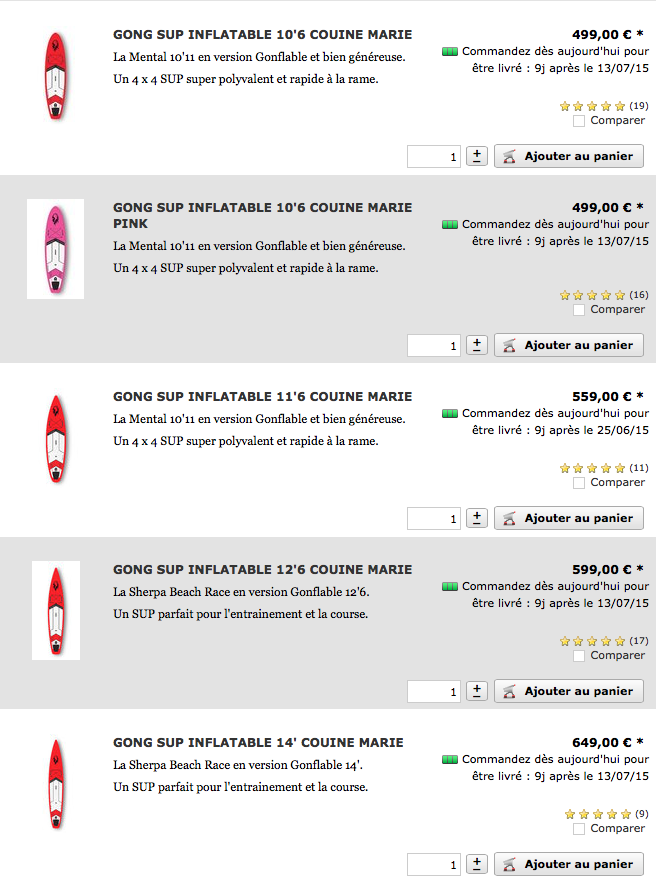The width and height of the screenshot is (656, 881).
Task: Click the green stock indicator for 11'6 Couine Marie
Action: point(450,414)
